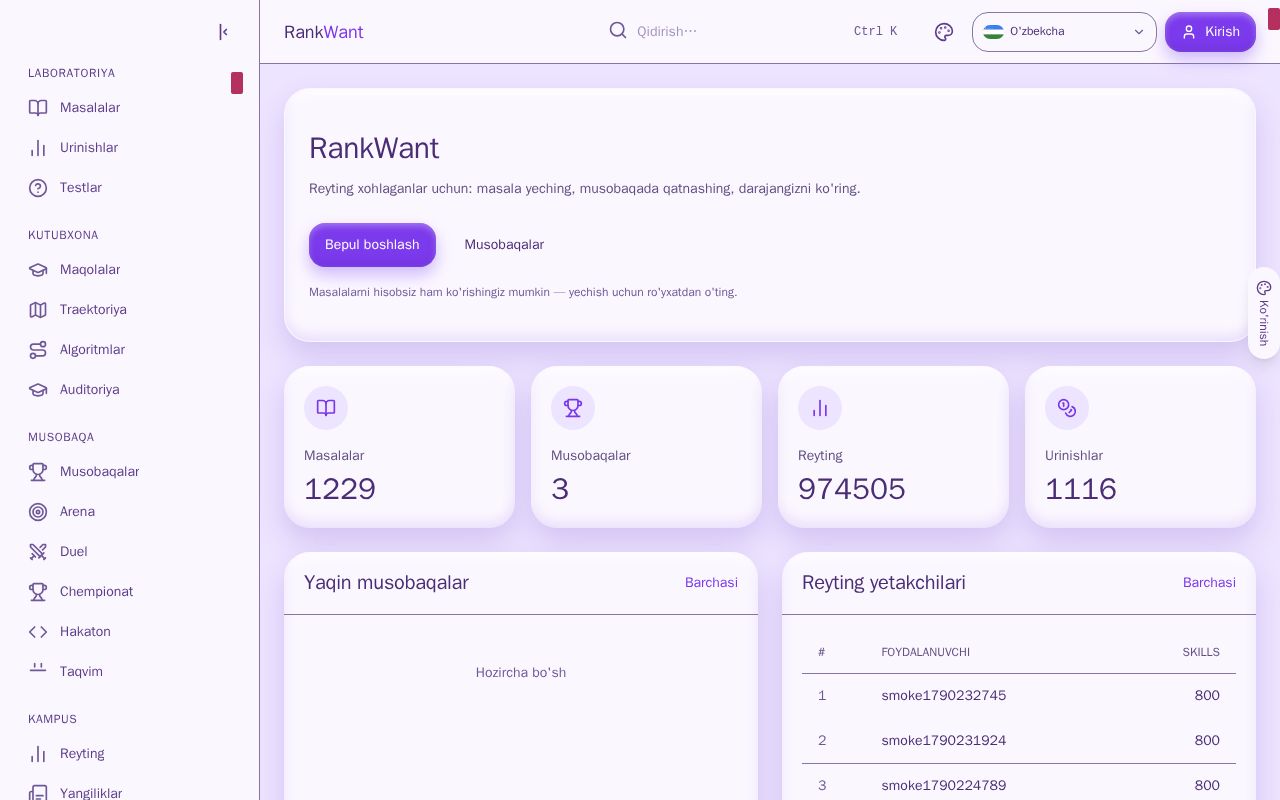Screen dimensions: 1280x800
Task: Click the 1116 Urinishlar count
Action: [1081, 489]
